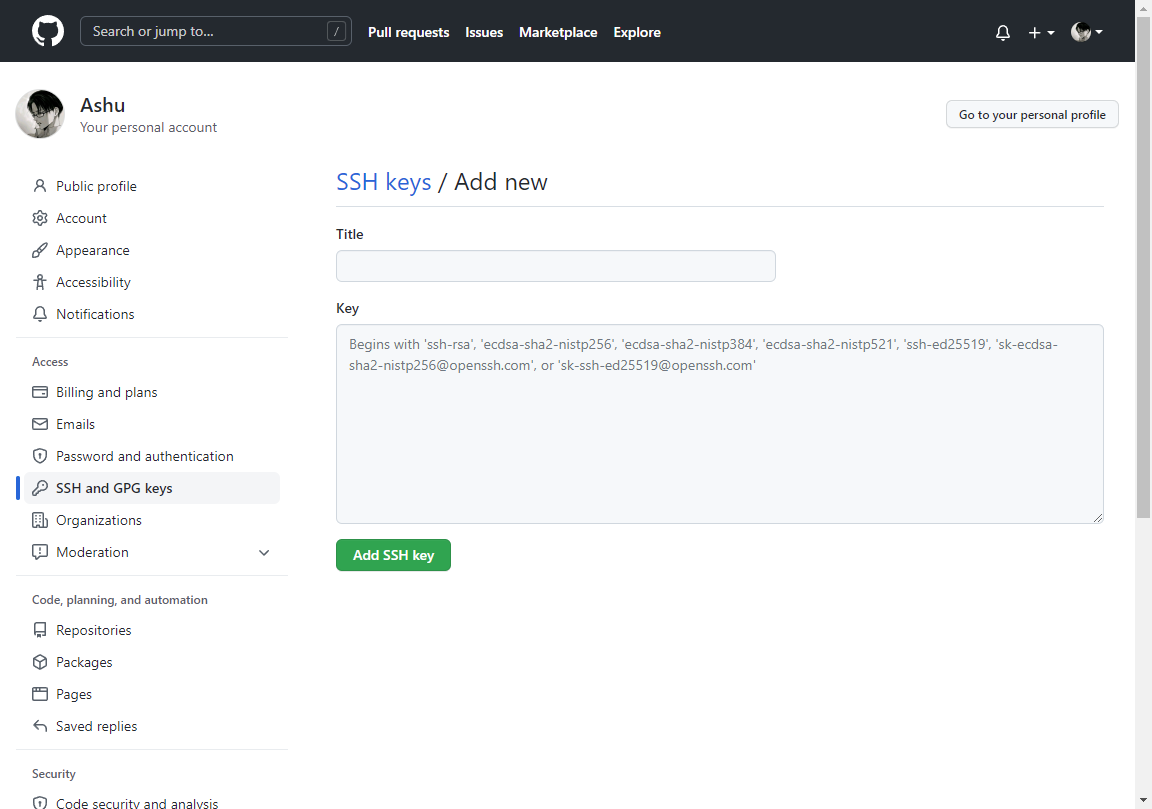Image resolution: width=1152 pixels, height=809 pixels.
Task: Click the key icon beside SSH and GPG keys
Action: (40, 488)
